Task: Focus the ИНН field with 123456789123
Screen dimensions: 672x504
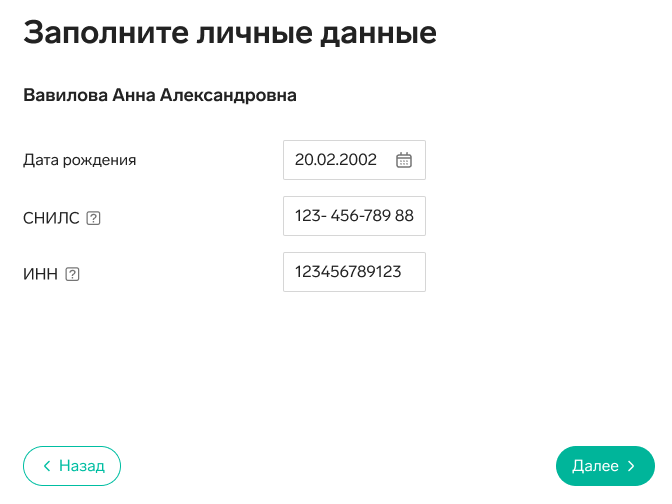Action: [354, 272]
